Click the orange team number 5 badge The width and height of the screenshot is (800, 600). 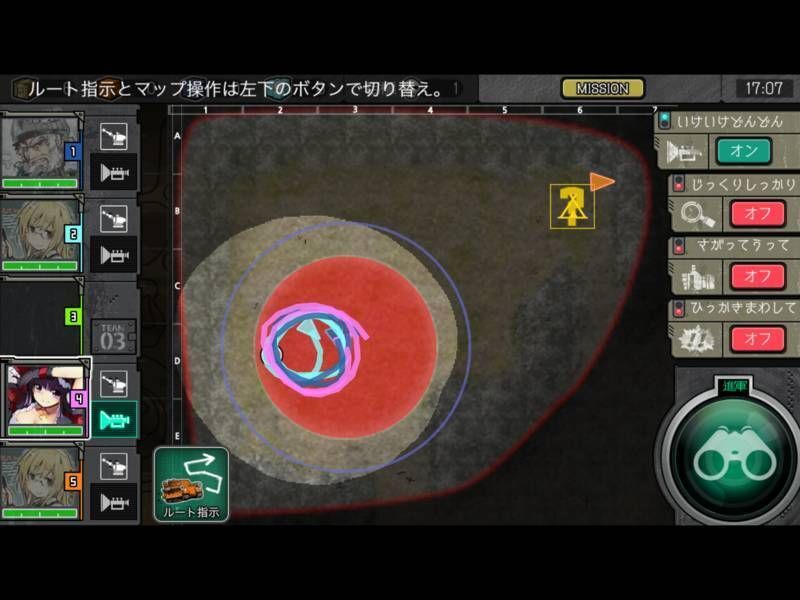click(73, 481)
